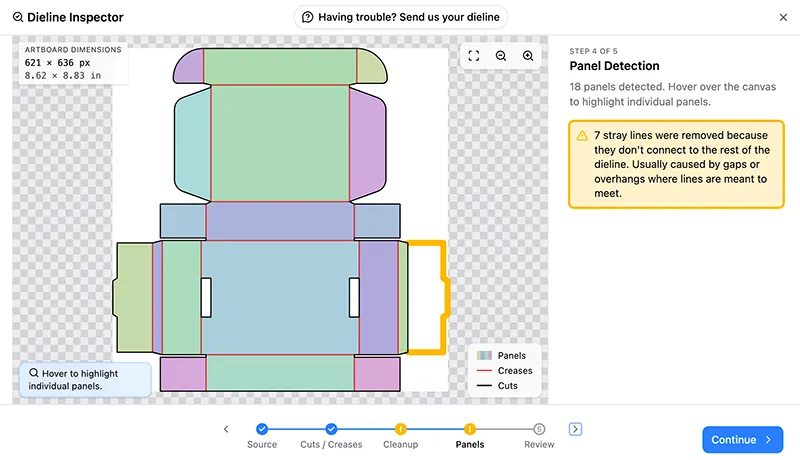Close the Dieline Inspector dialog
800x460 pixels.
(x=783, y=17)
